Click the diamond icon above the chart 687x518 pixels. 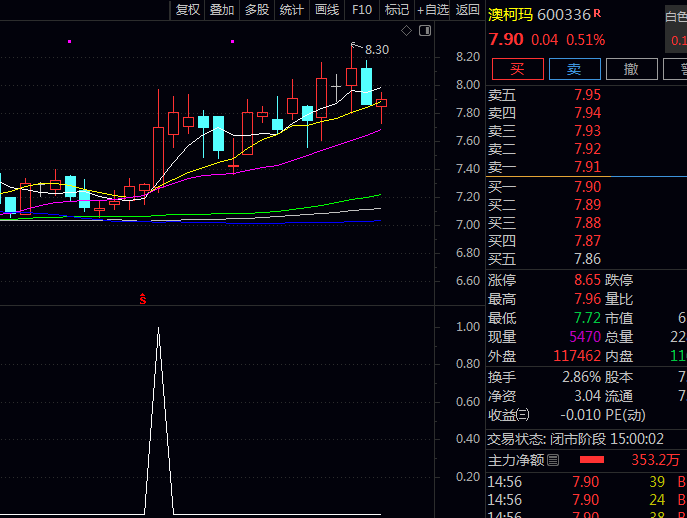point(407,31)
